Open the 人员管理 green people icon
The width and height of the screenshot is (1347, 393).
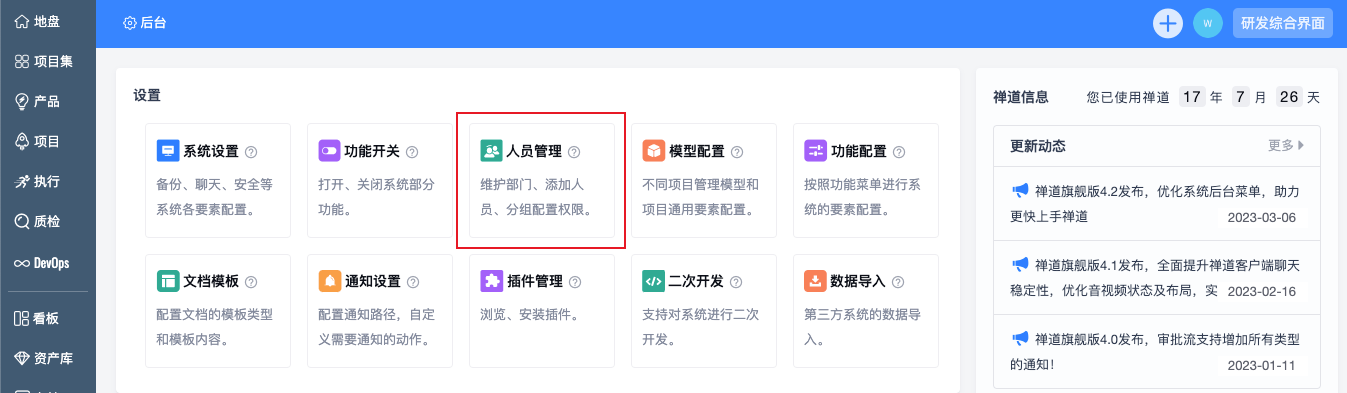pyautogui.click(x=492, y=152)
